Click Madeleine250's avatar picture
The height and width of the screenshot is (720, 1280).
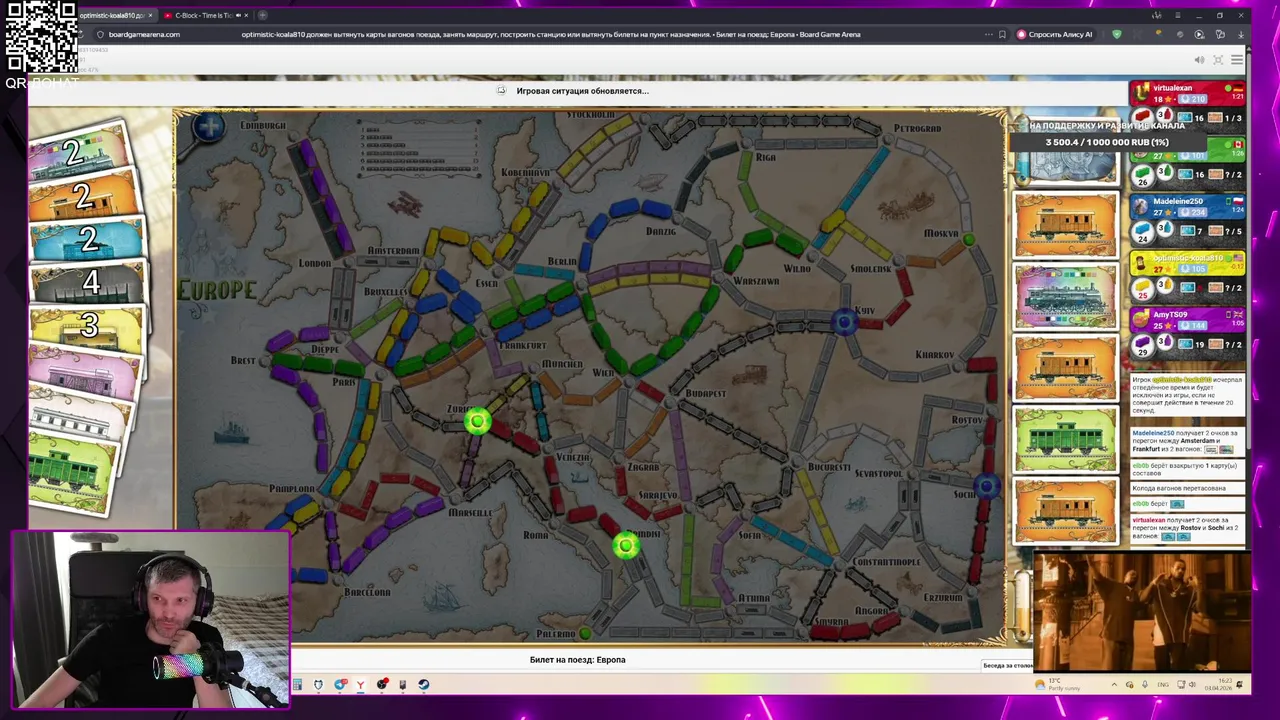(1140, 205)
